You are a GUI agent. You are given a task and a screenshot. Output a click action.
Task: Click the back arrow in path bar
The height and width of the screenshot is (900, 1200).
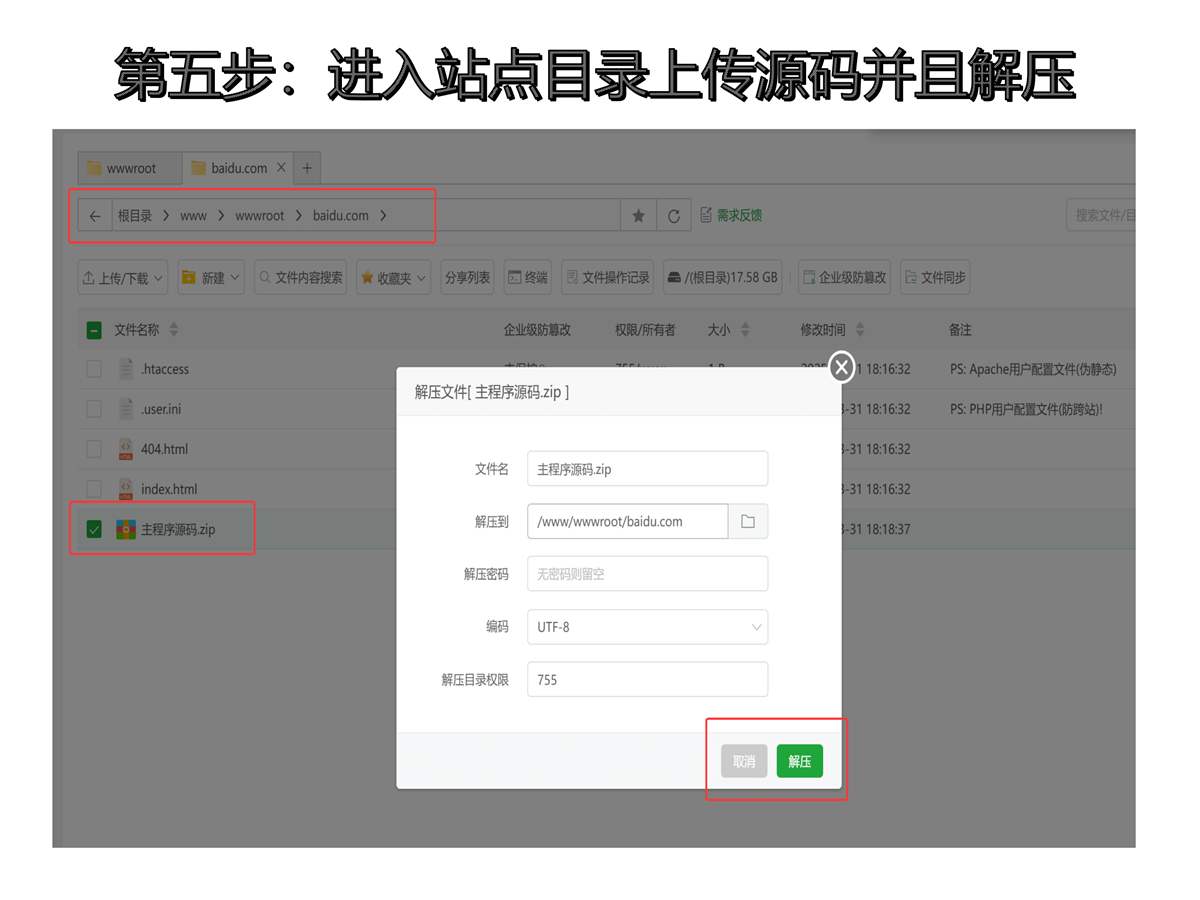(95, 216)
